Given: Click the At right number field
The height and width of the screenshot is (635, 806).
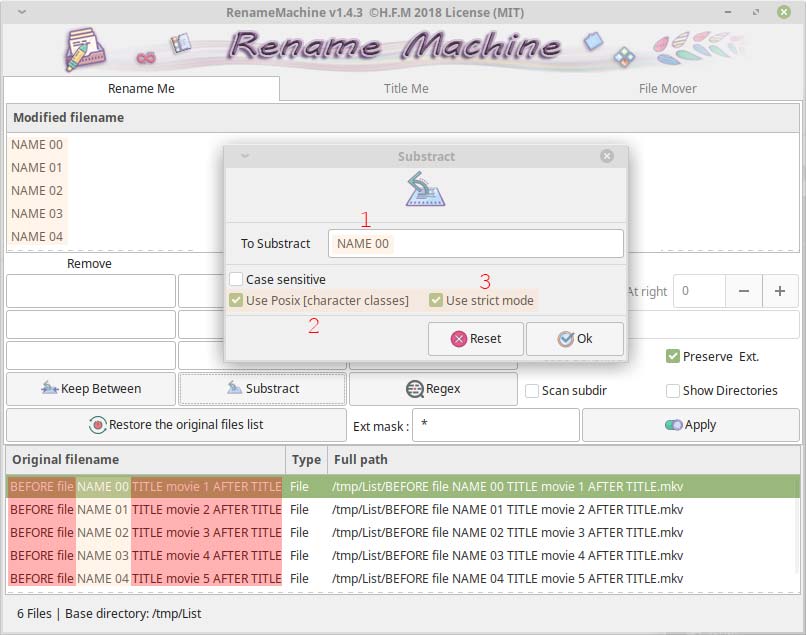Looking at the screenshot, I should pyautogui.click(x=700, y=291).
